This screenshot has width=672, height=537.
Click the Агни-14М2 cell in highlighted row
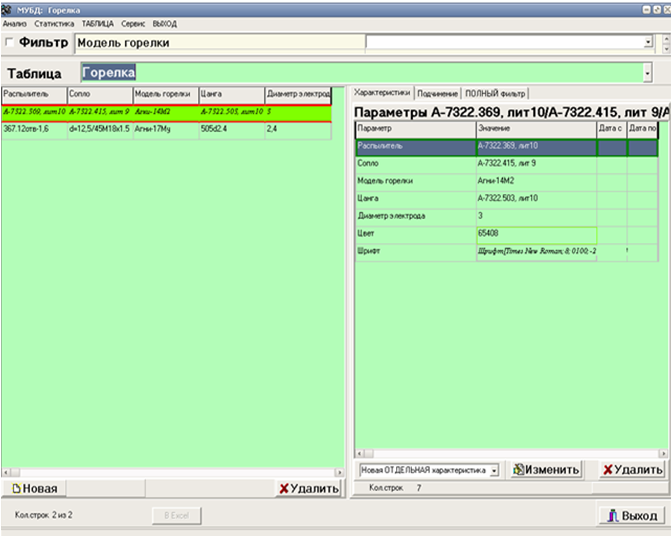[x=166, y=112]
